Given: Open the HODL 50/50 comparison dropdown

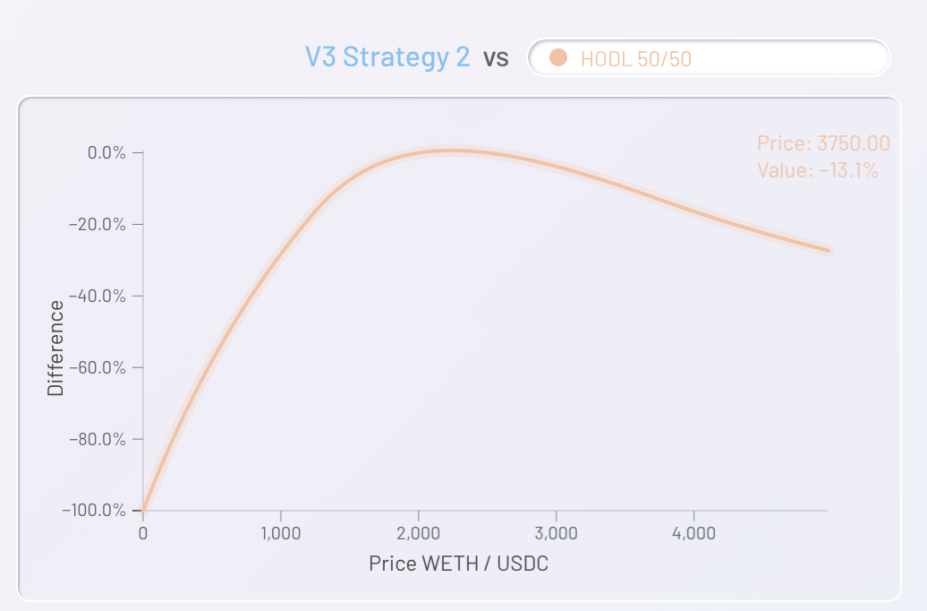Looking at the screenshot, I should pyautogui.click(x=708, y=58).
